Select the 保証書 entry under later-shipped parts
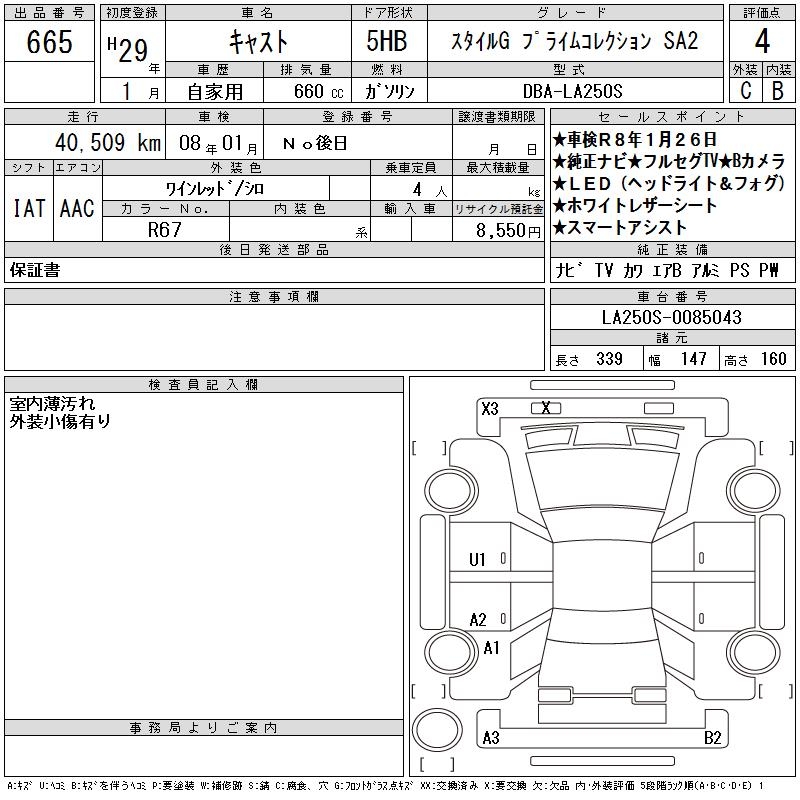The width and height of the screenshot is (800, 800). click(x=35, y=270)
